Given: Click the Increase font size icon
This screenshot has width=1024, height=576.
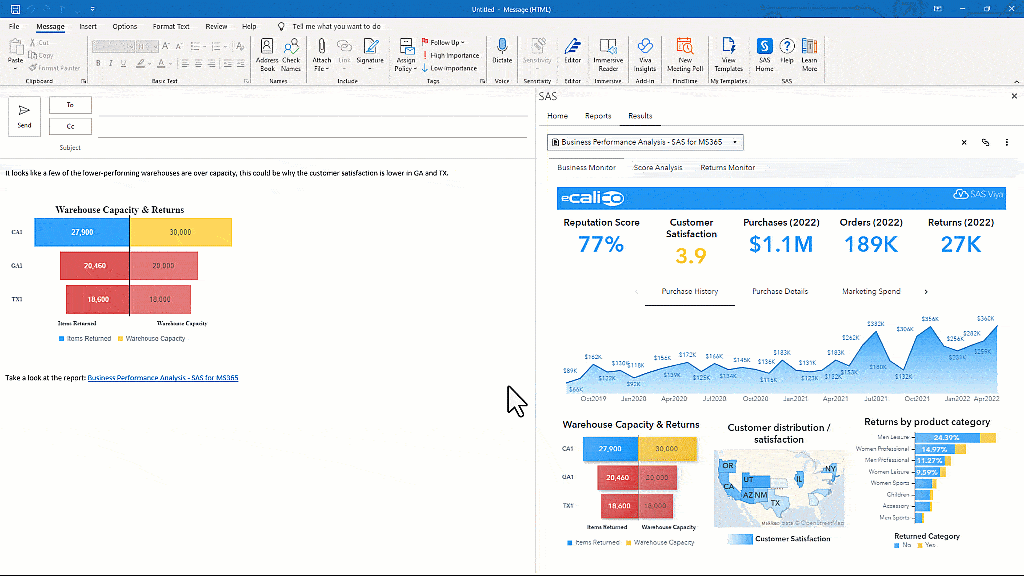Looking at the screenshot, I should point(166,46).
